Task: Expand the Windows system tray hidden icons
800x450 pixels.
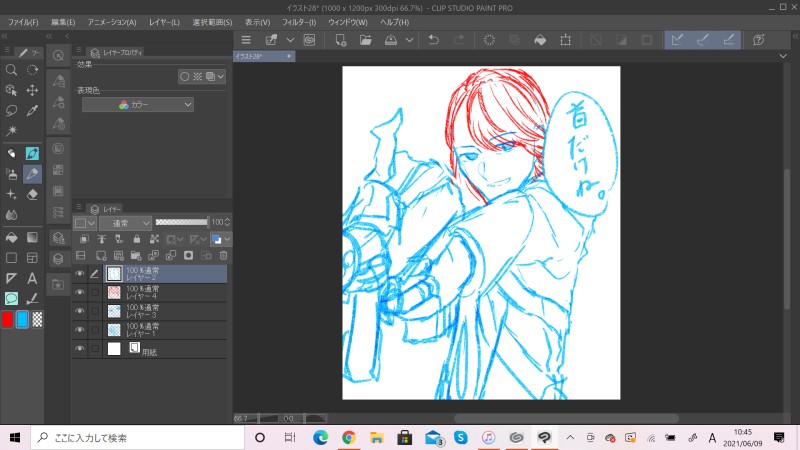Action: click(x=569, y=438)
